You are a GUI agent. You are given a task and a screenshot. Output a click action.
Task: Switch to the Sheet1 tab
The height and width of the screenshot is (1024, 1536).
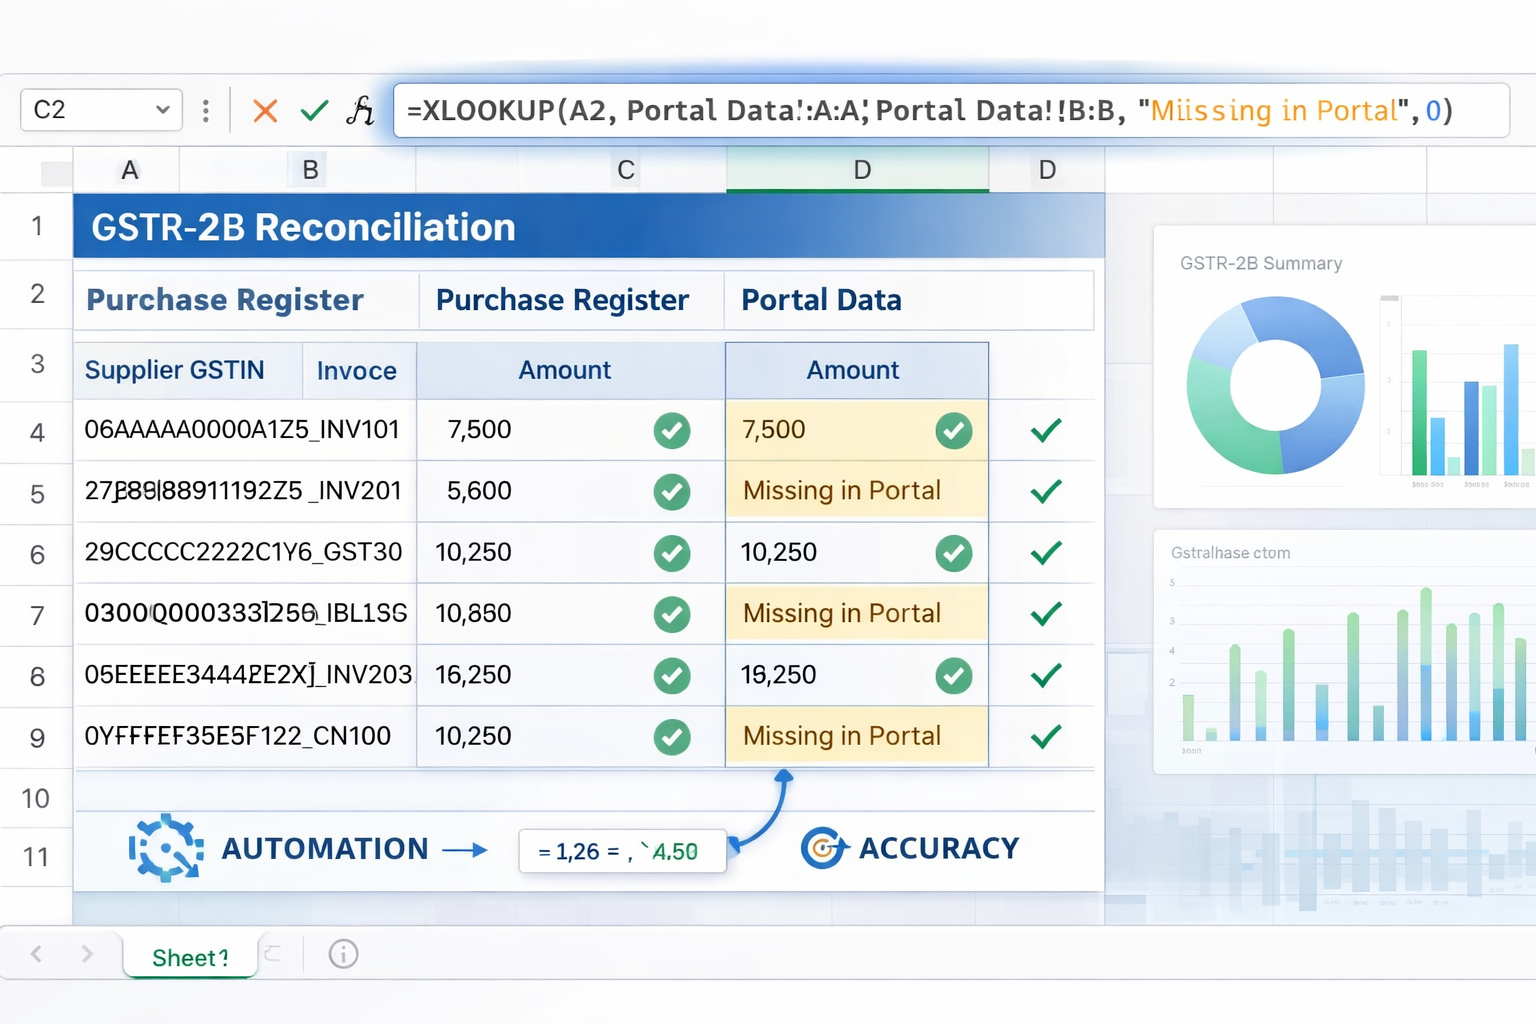[189, 956]
